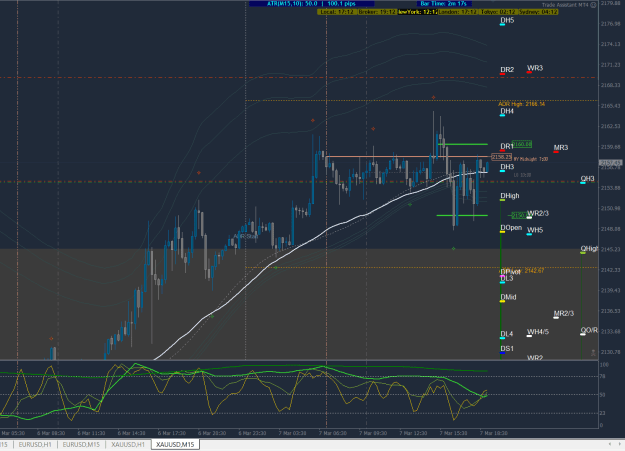This screenshot has height=451, width=625.
Task: Click the QHigh level label
Action: pos(589,249)
